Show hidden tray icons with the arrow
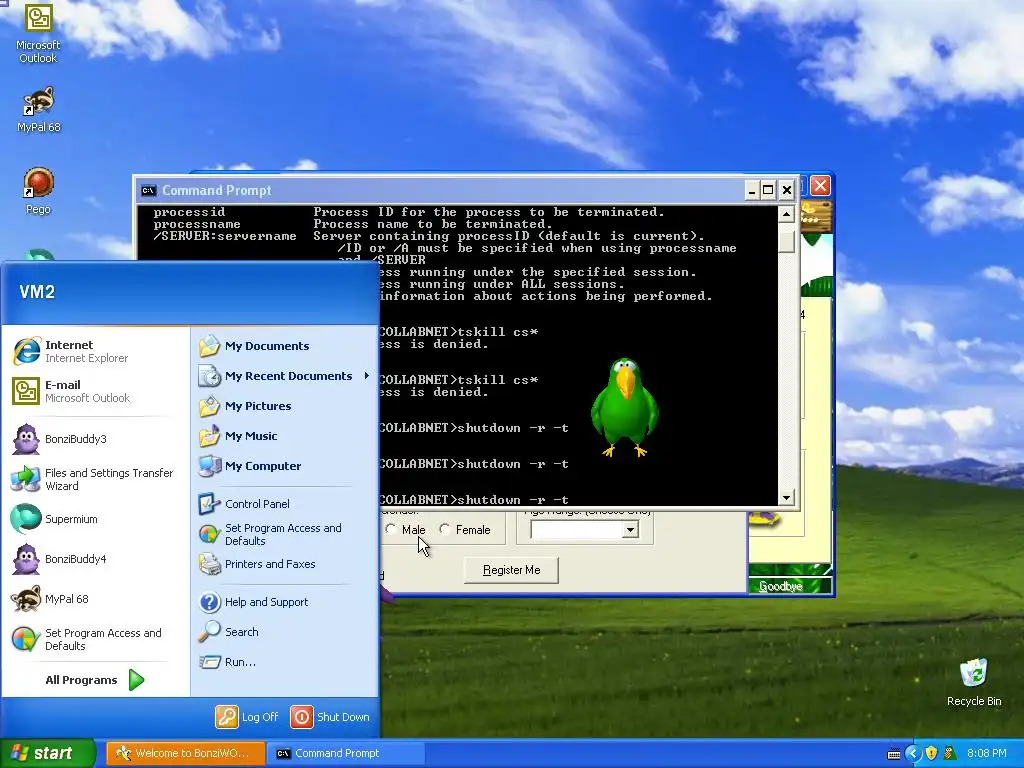The image size is (1024, 768). [913, 754]
